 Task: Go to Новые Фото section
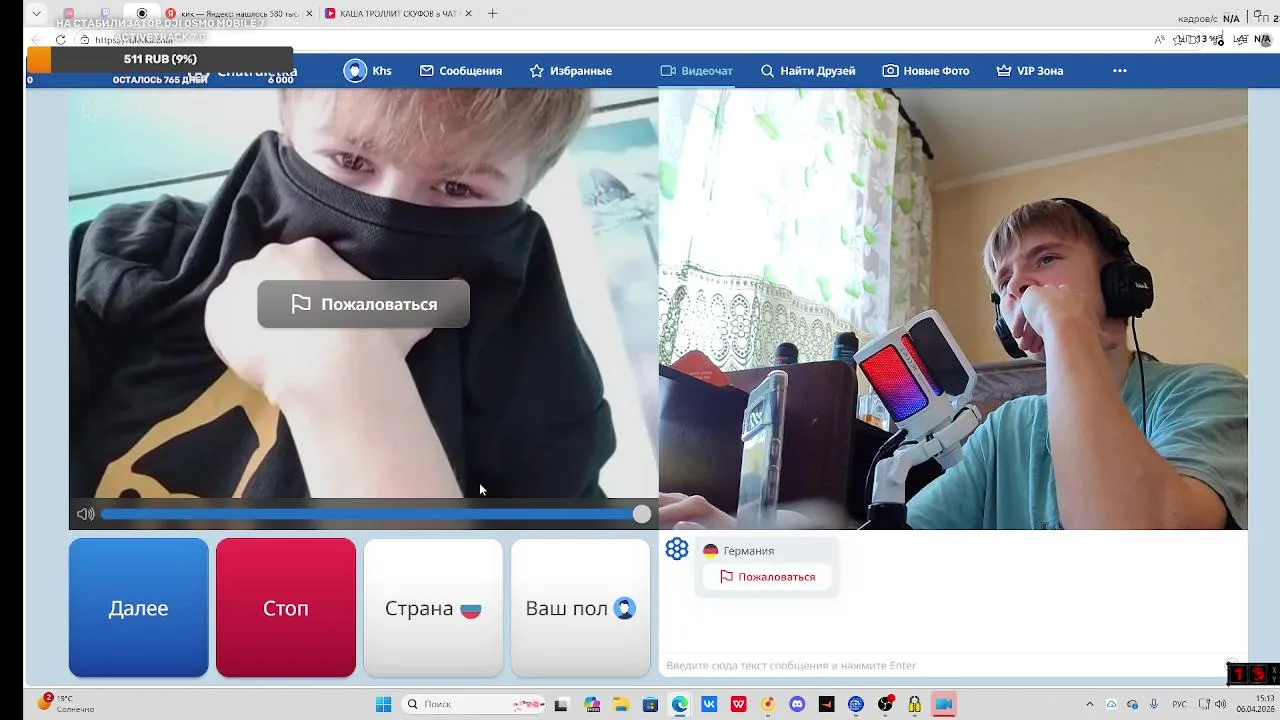click(926, 71)
